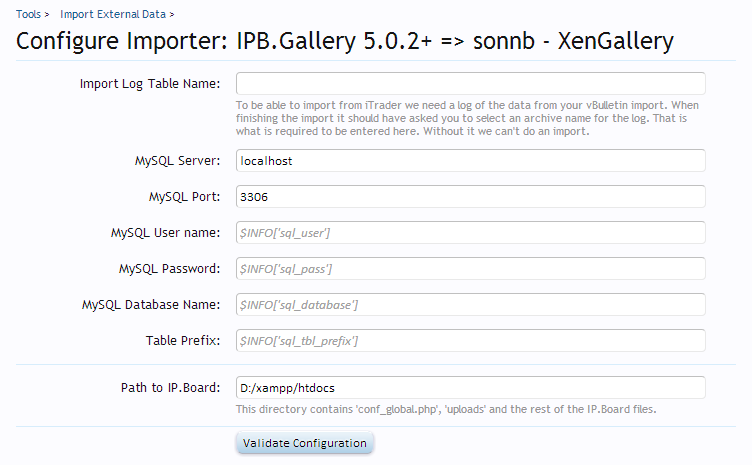Go to Import External Data breadcrumb
The height and width of the screenshot is (465, 752).
pyautogui.click(x=112, y=15)
